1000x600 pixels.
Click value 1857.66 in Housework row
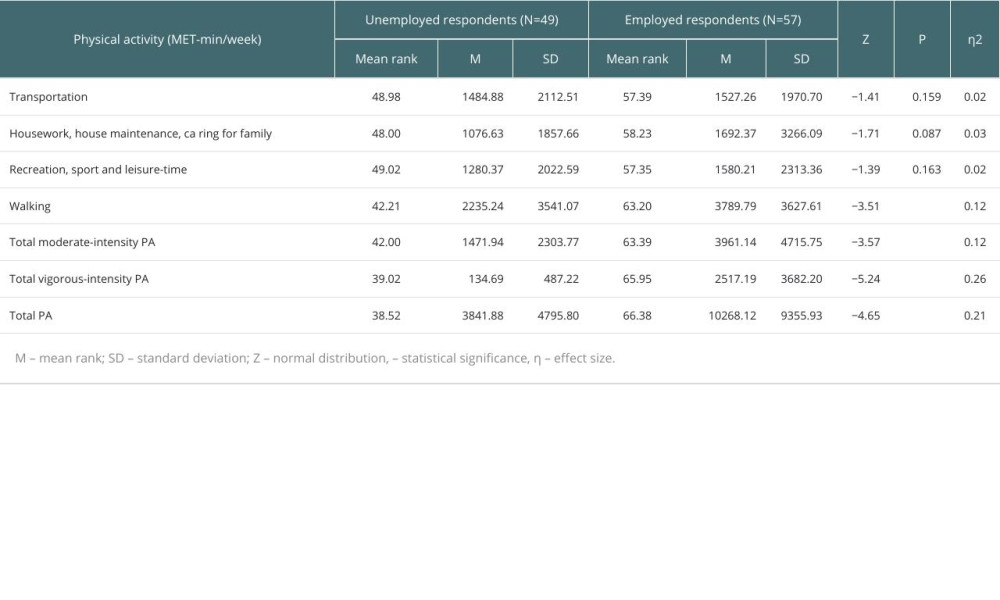click(x=558, y=133)
